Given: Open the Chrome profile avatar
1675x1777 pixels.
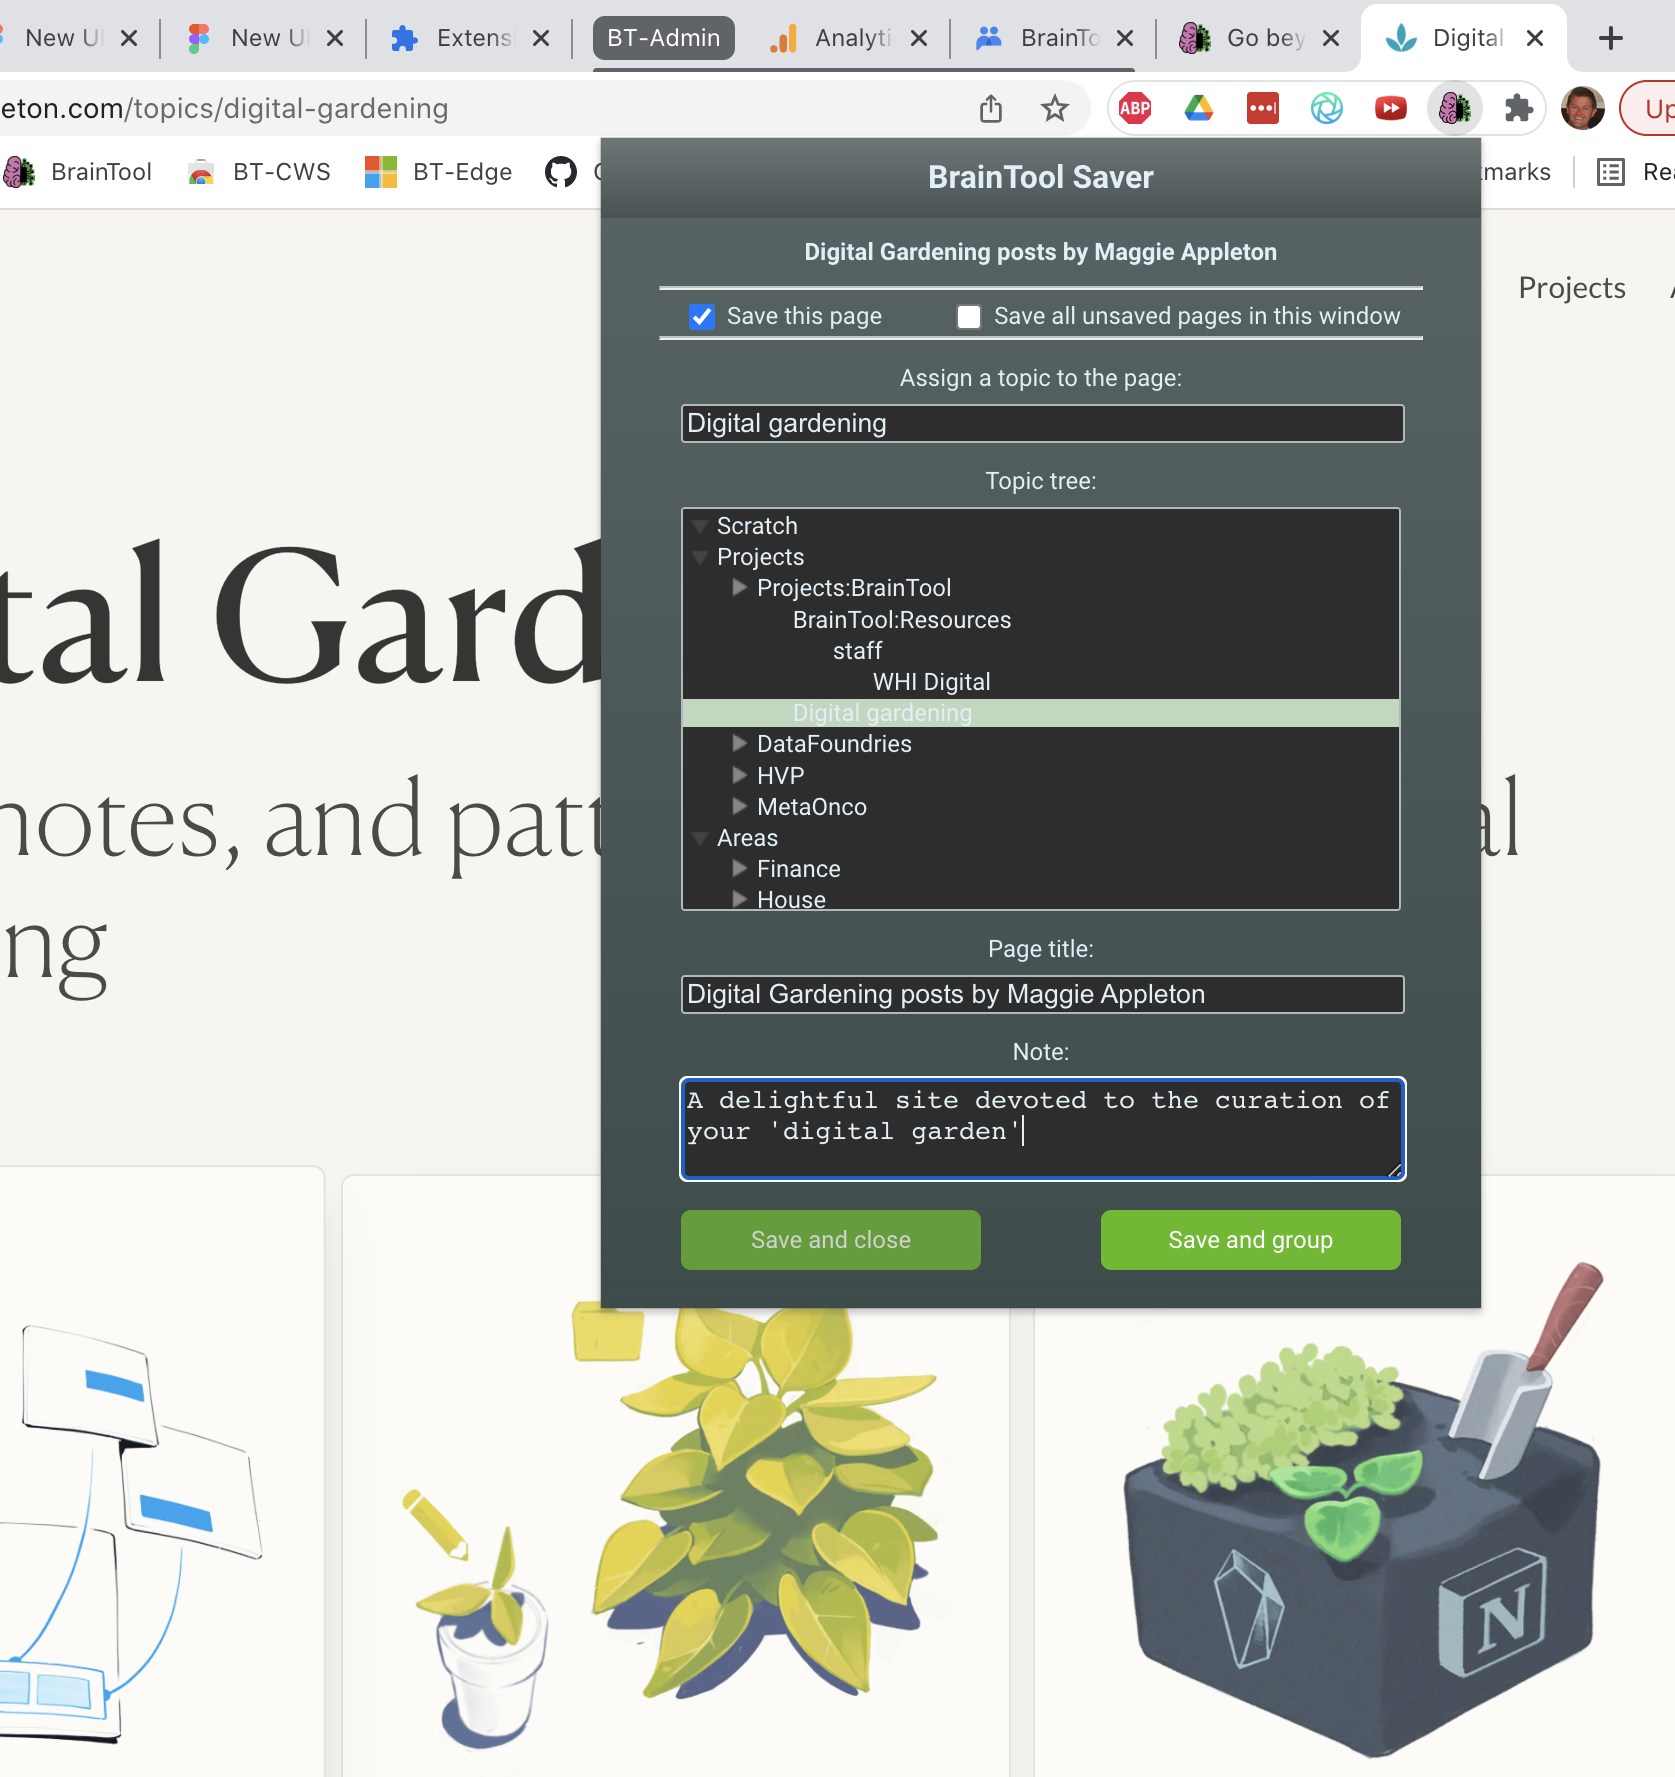Looking at the screenshot, I should [x=1583, y=108].
